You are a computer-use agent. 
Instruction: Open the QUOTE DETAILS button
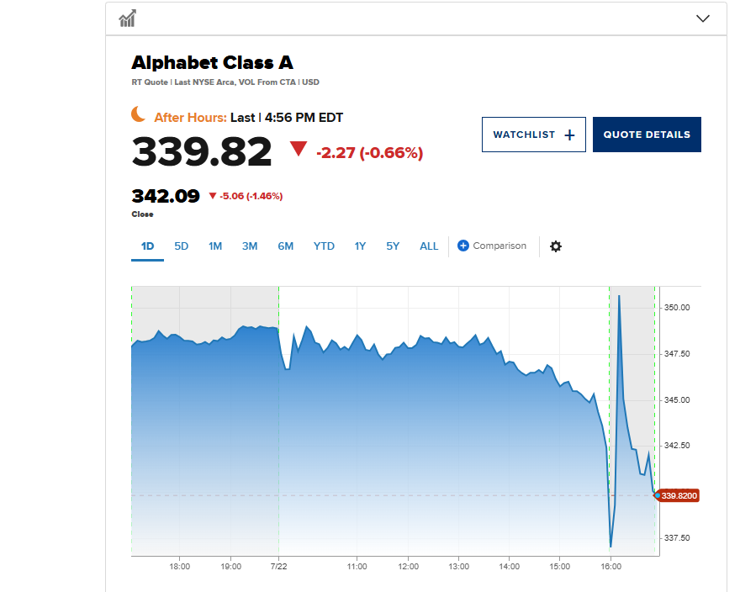pyautogui.click(x=647, y=135)
